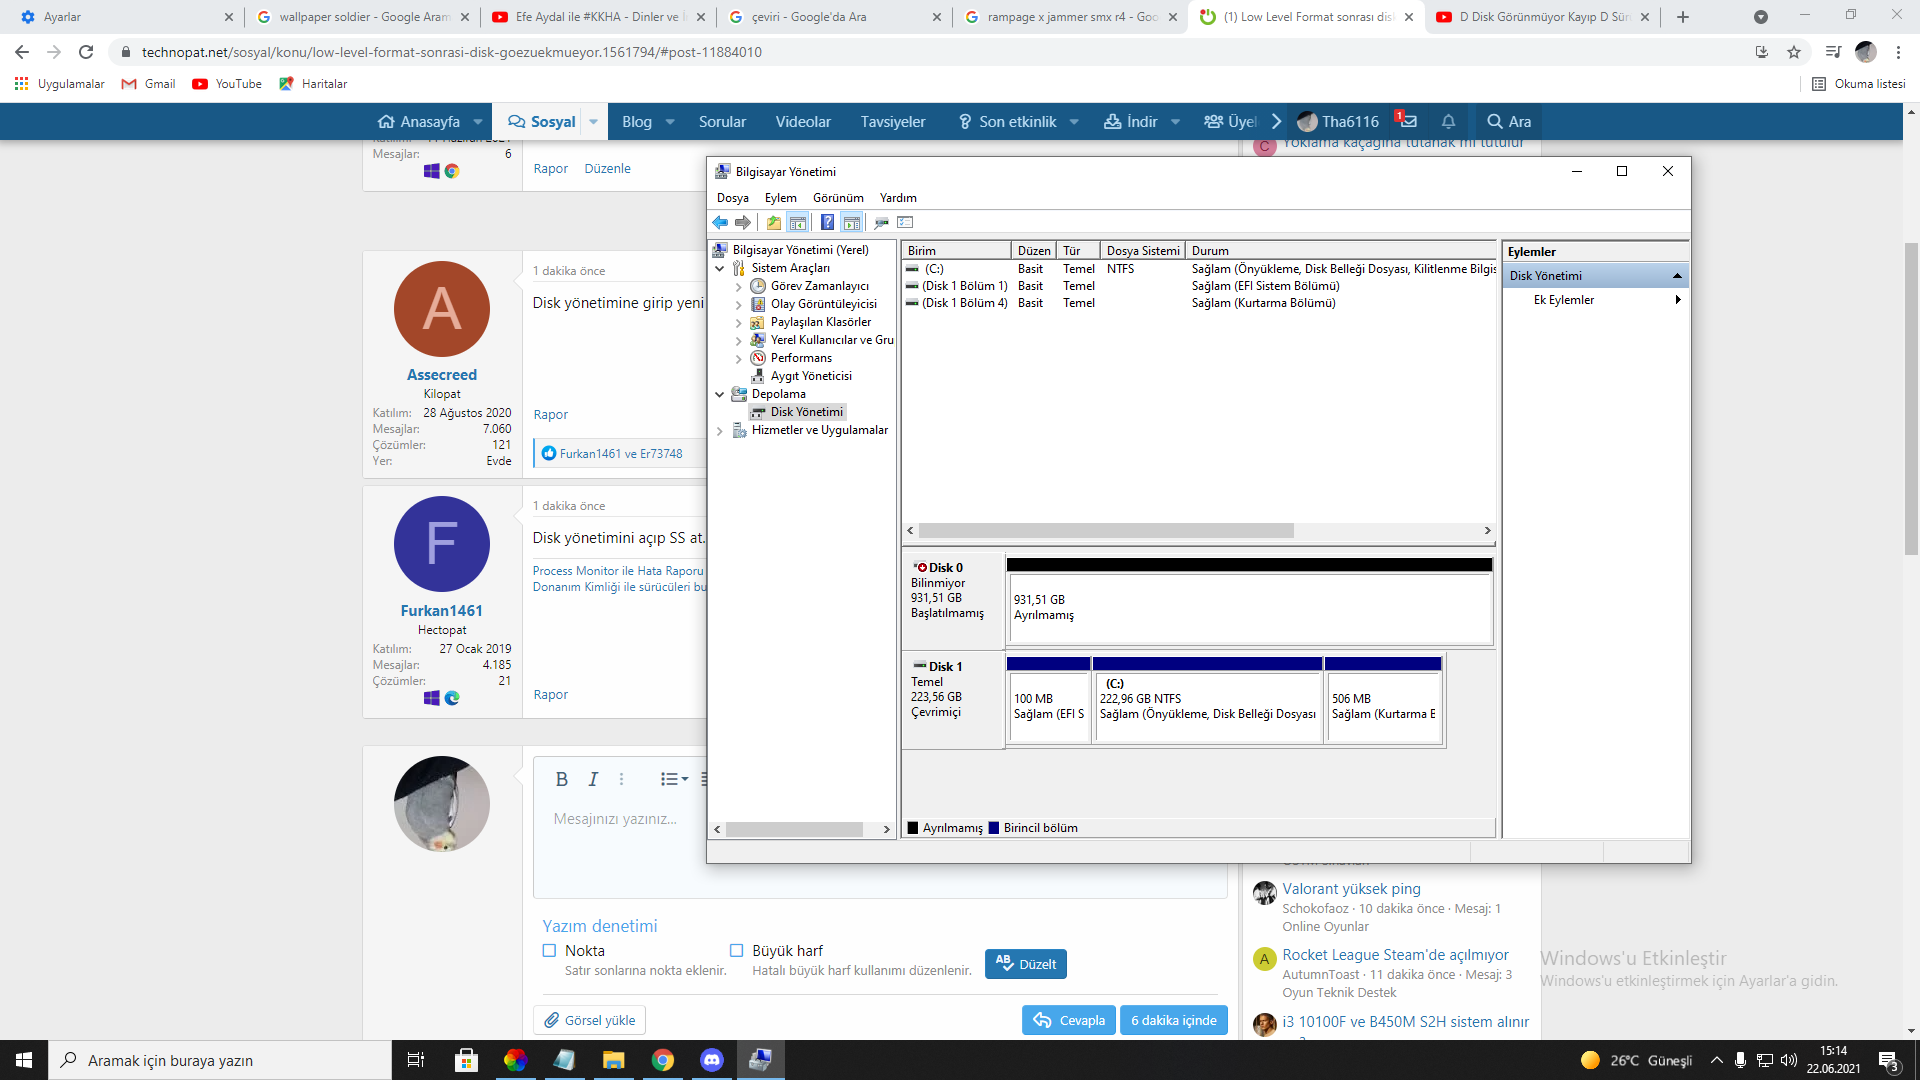Click the blue Birincil bölüm legend swatch
This screenshot has height=1080, width=1920.
pyautogui.click(x=994, y=828)
